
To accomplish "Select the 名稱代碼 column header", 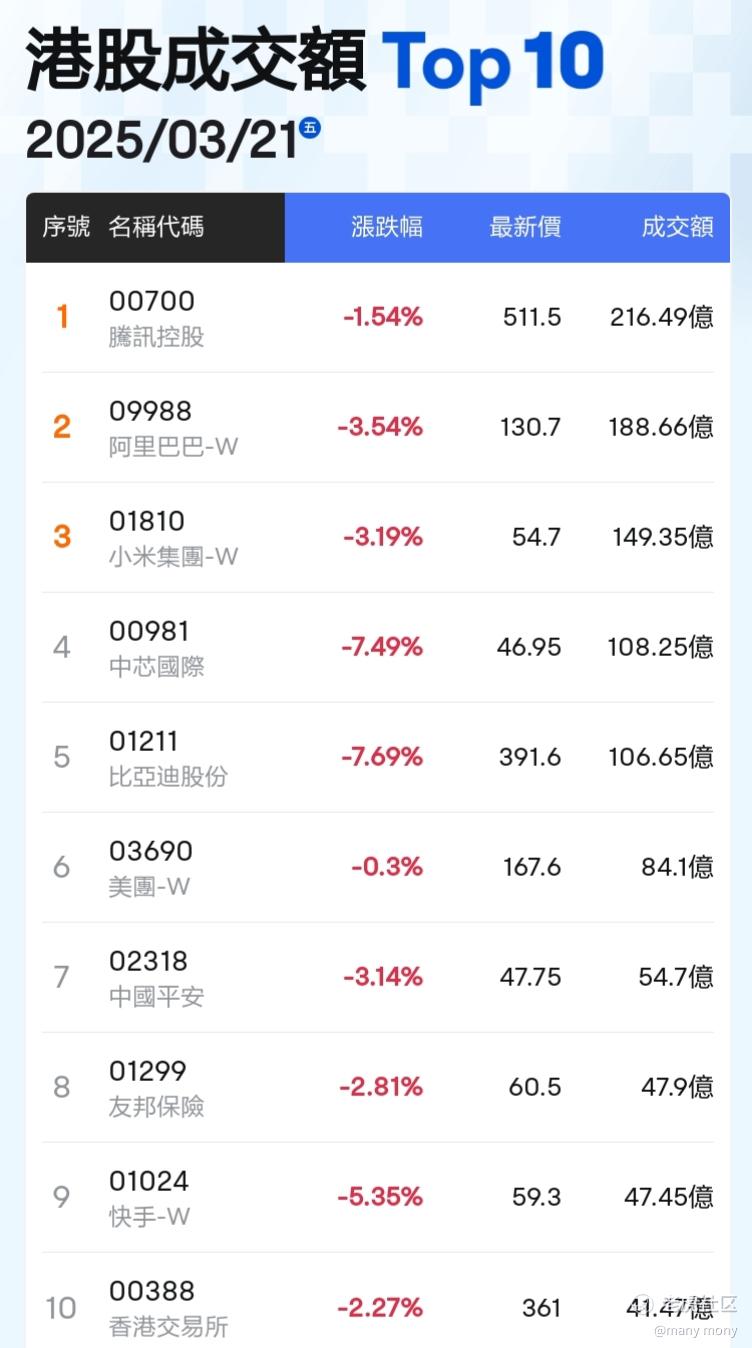I will click(x=156, y=227).
